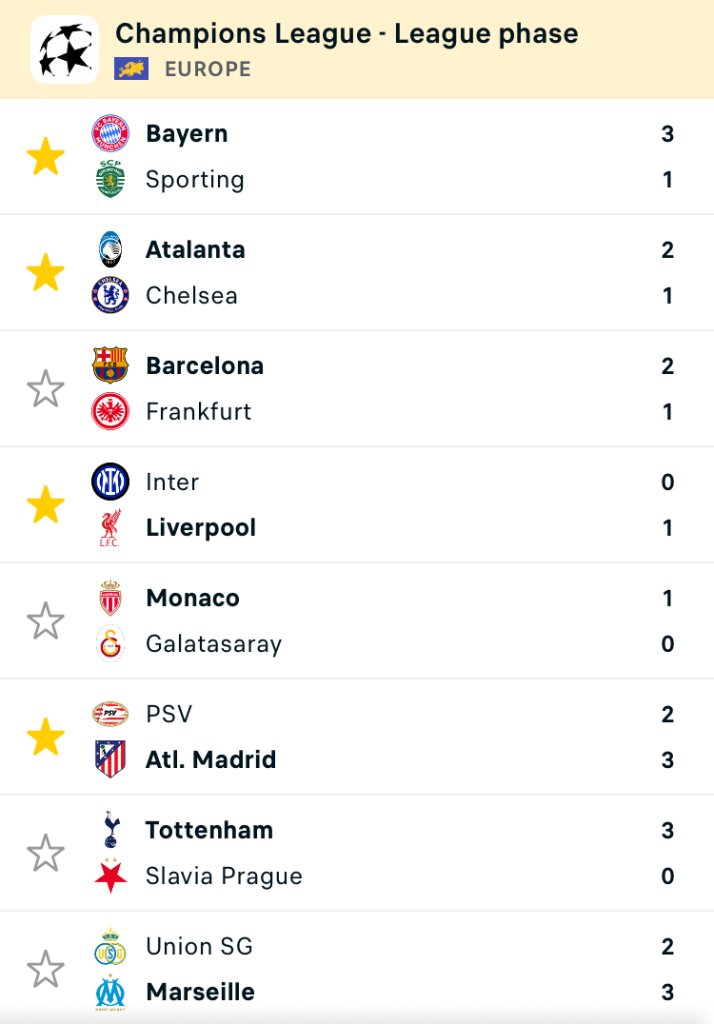Click the Marseille club crest
Viewport: 714px width, 1024px height.
[x=110, y=992]
